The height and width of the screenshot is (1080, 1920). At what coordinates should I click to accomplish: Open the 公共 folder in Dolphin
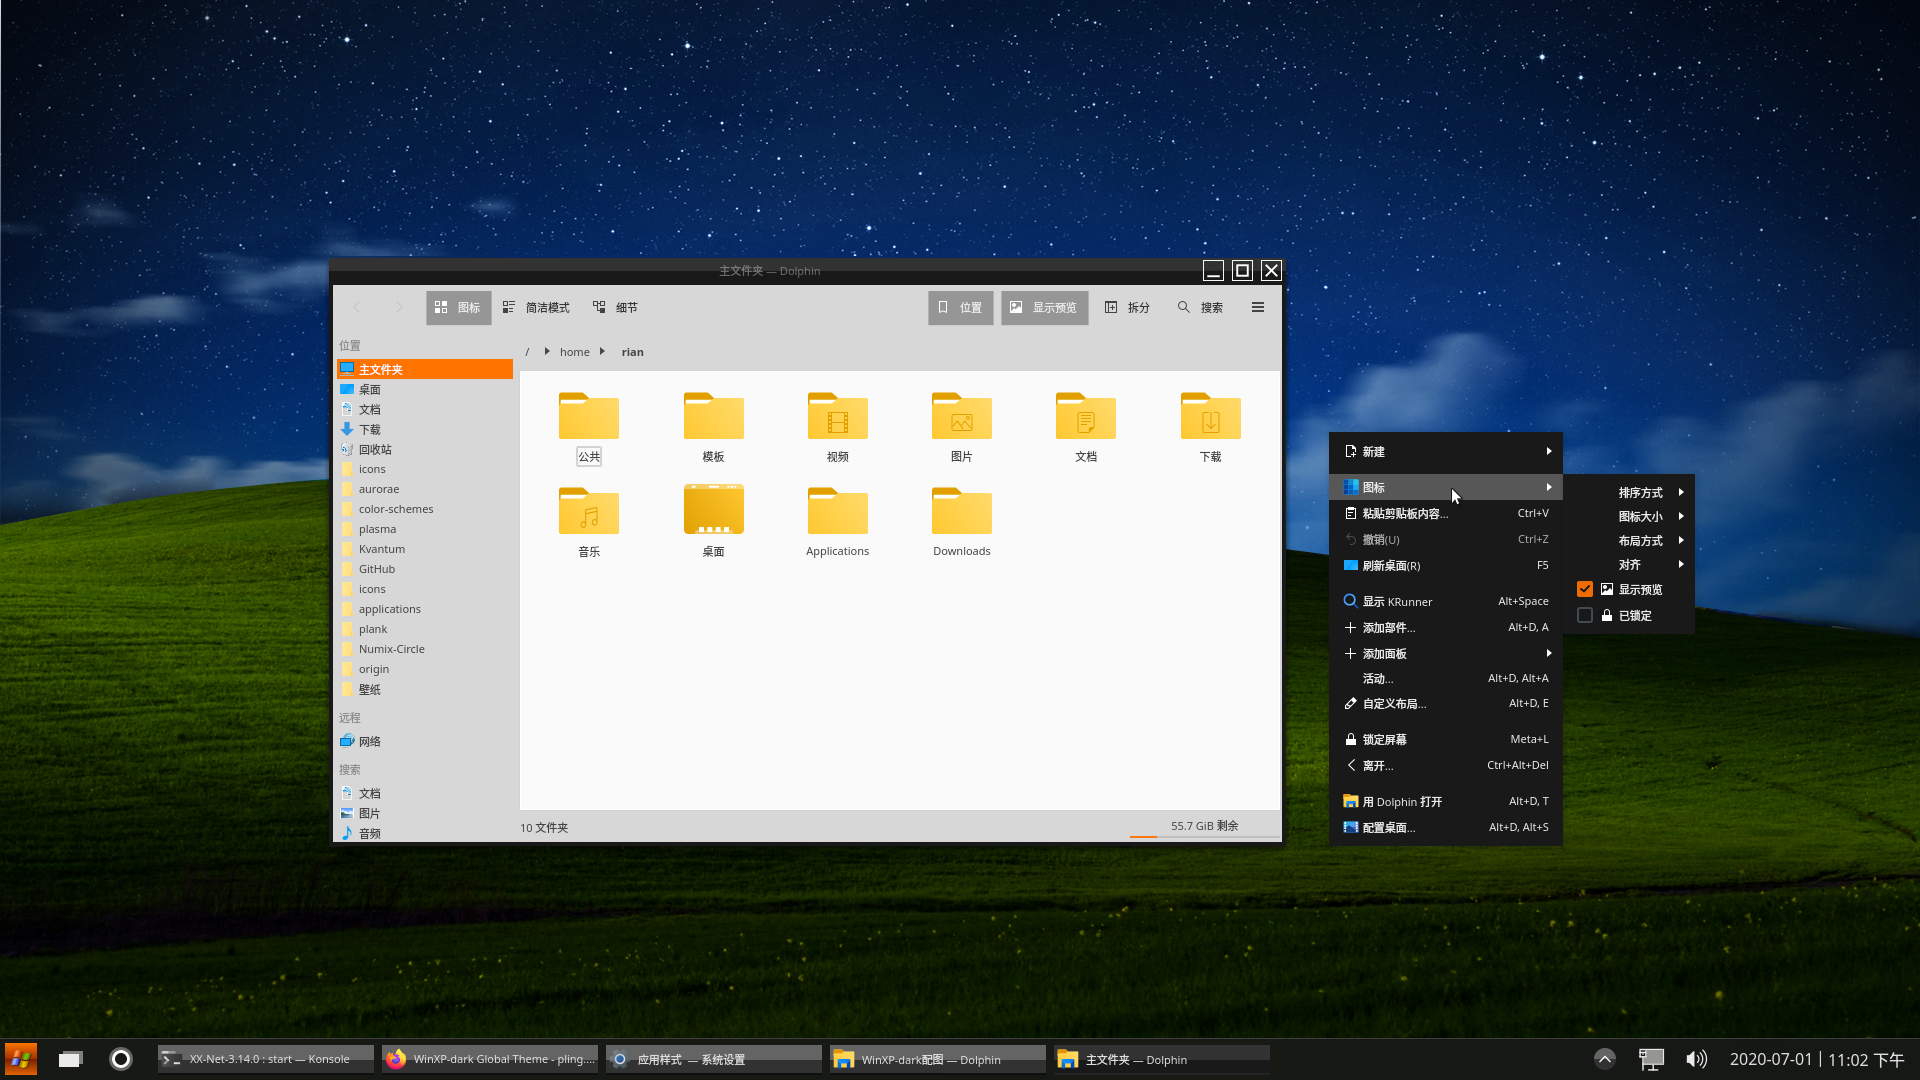[589, 416]
